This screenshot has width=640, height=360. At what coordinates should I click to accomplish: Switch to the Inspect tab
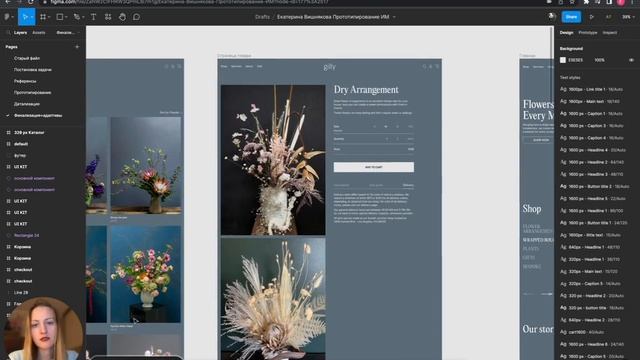[x=610, y=33]
